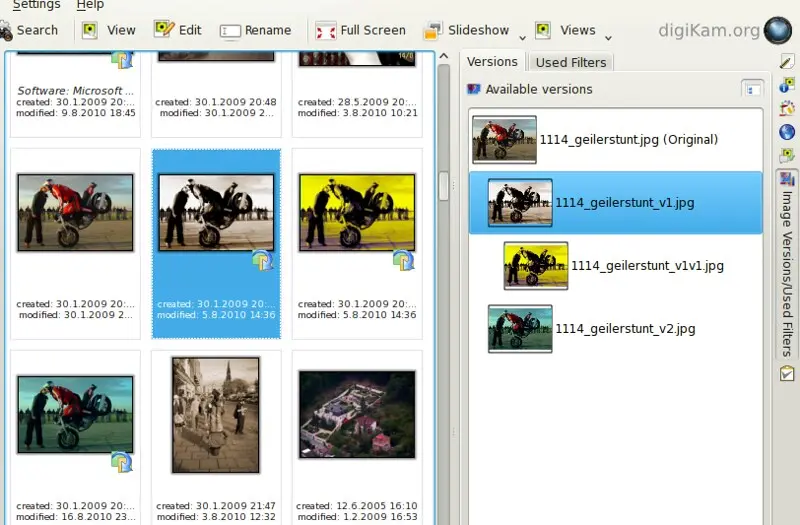Click version badge on black-and-white thumbnail
Viewport: 800px width, 525px height.
tap(263, 260)
